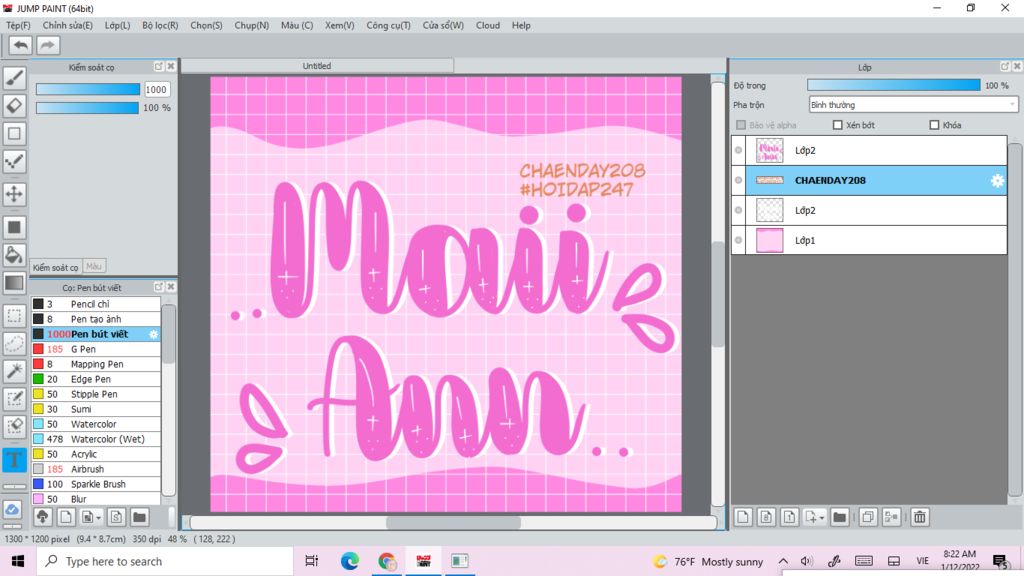Open the Cửa sổ(W) menu
Viewport: 1024px width, 576px height.
[x=443, y=25]
